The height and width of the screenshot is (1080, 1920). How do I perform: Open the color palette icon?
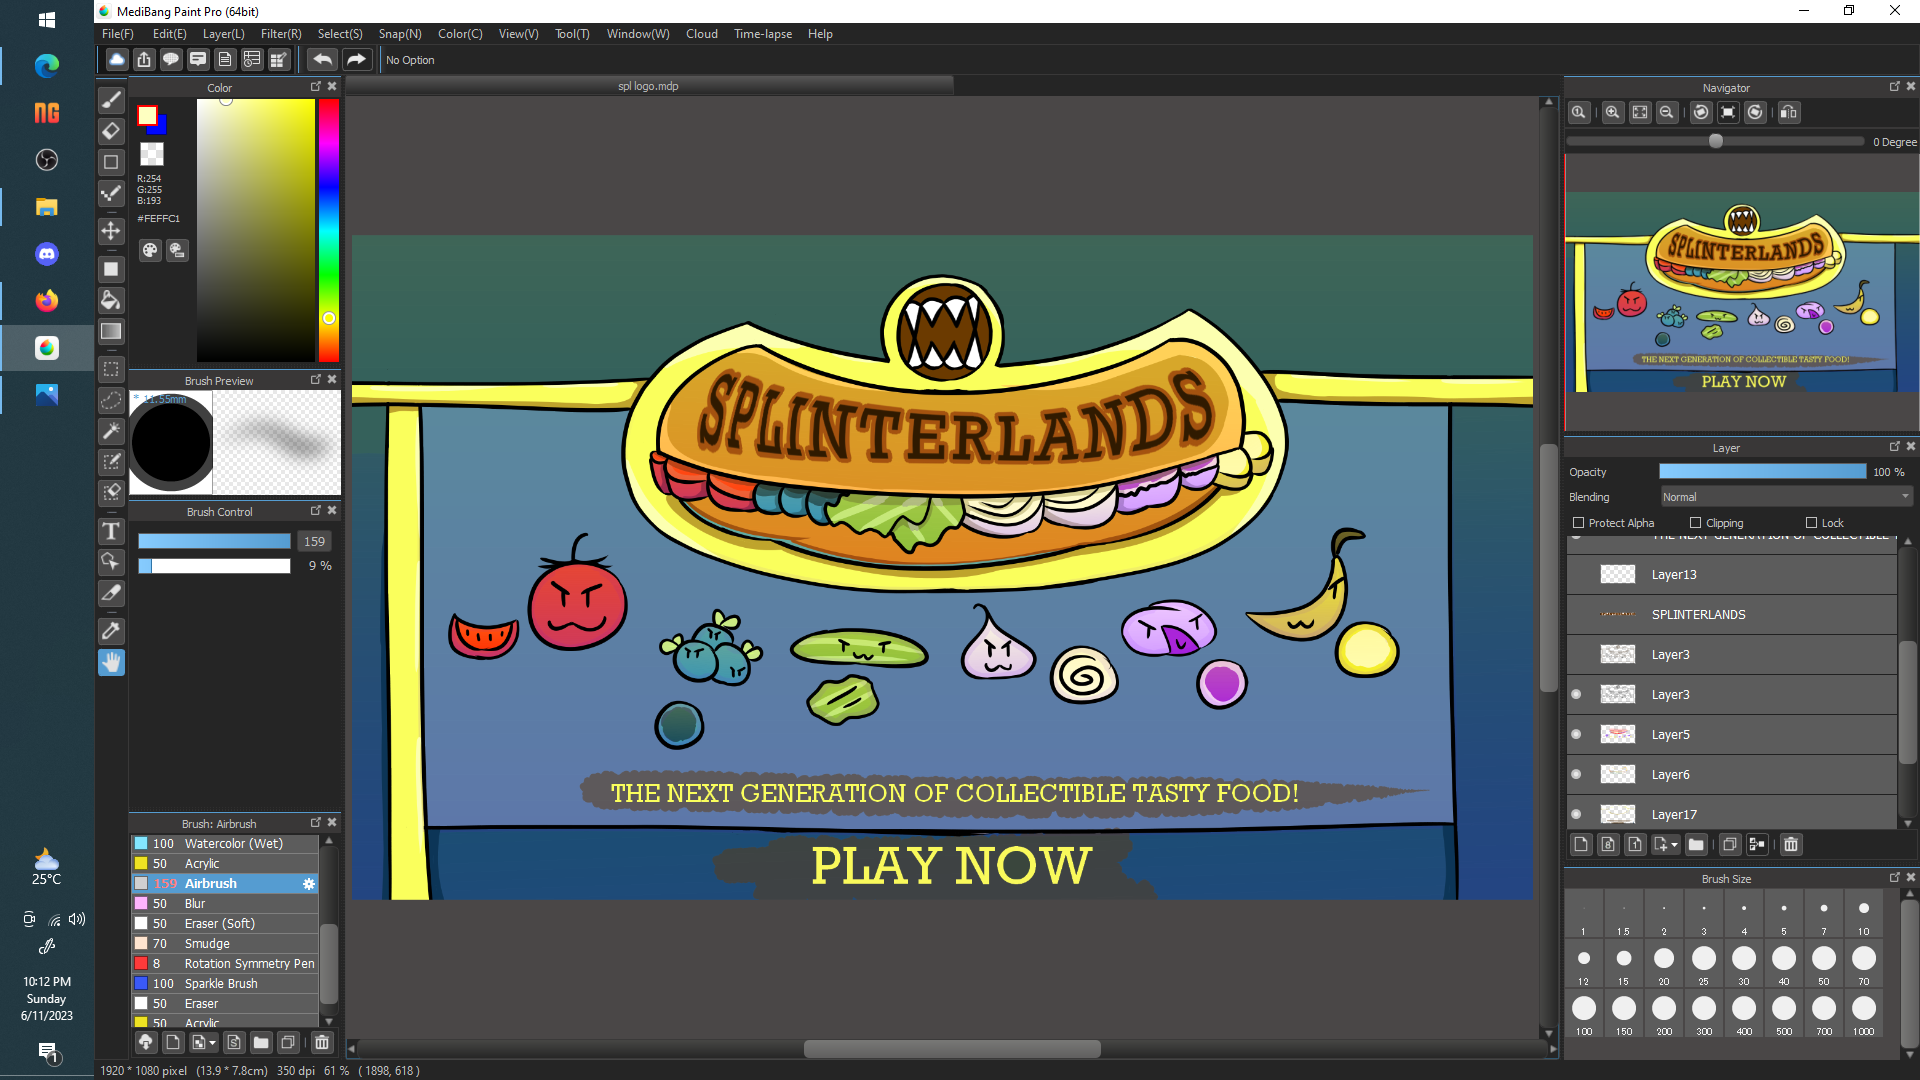150,250
